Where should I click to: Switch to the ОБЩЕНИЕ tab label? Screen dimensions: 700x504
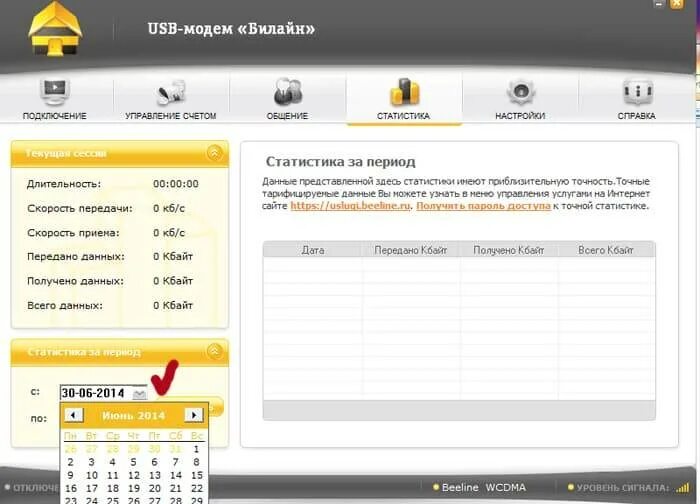pos(287,116)
